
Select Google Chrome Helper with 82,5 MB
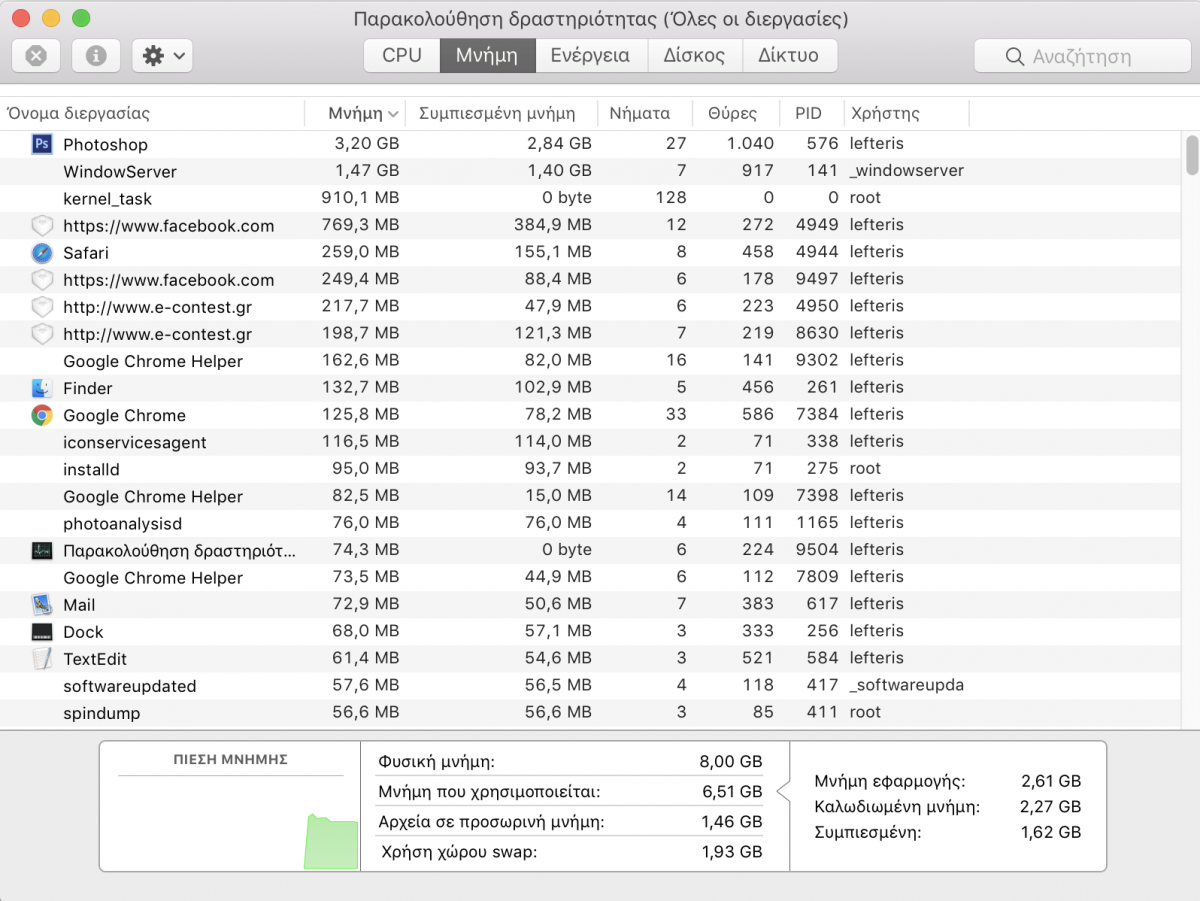point(590,495)
